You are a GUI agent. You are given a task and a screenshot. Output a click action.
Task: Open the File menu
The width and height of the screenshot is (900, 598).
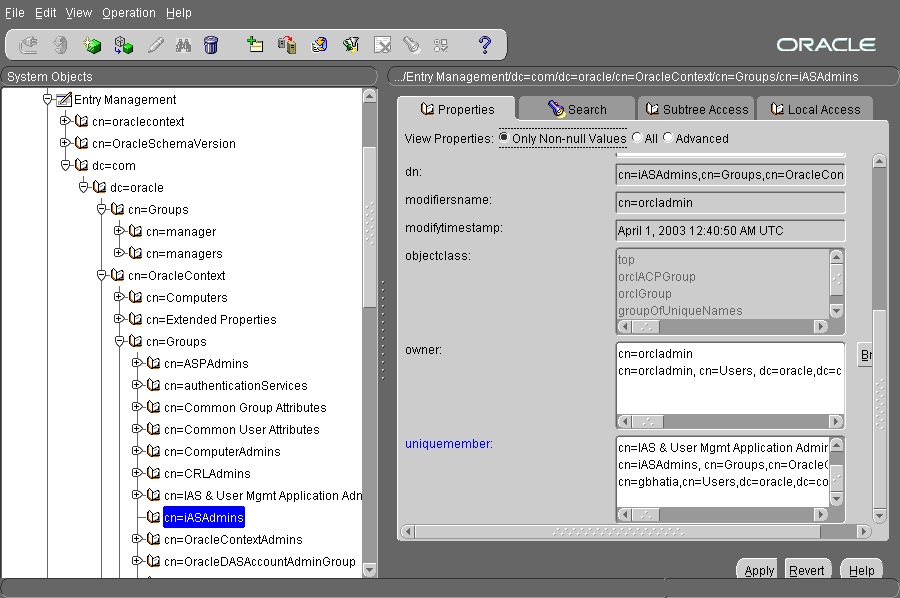tap(14, 13)
